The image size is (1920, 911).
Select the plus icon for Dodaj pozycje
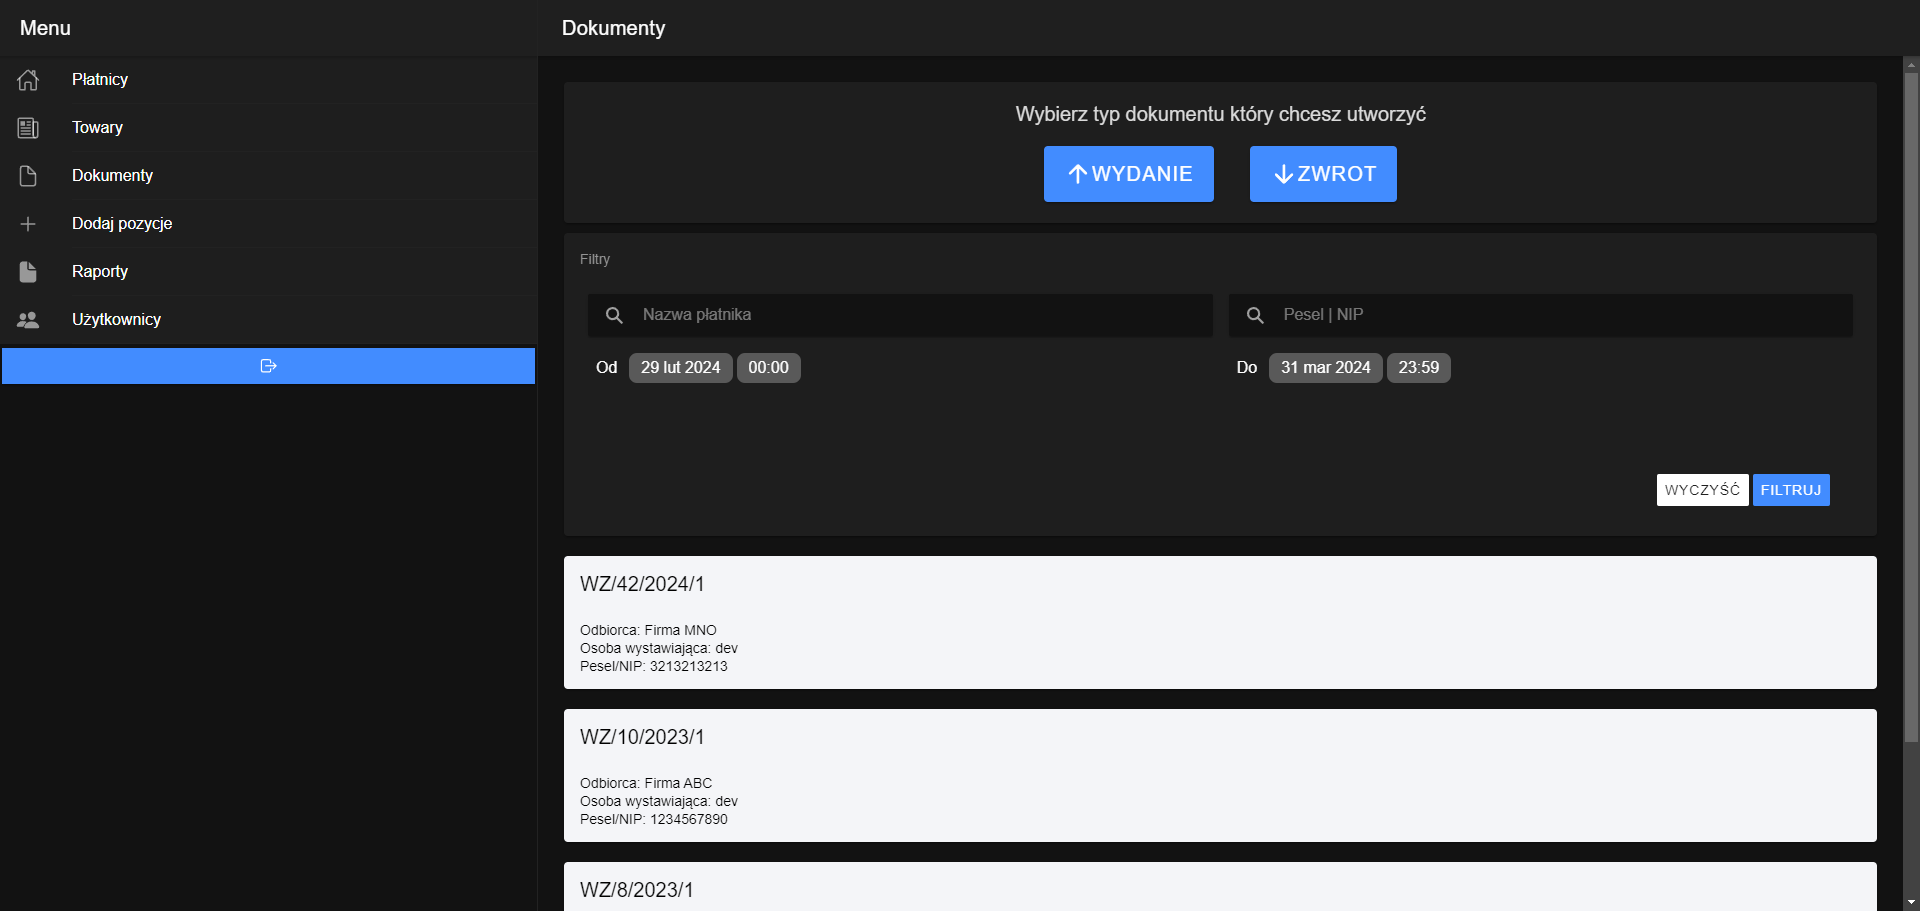coord(27,224)
